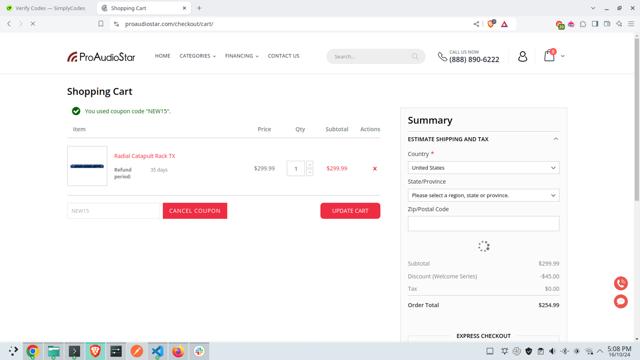
Task: Remove Radial Catapult Rack TX with red X
Action: [375, 169]
